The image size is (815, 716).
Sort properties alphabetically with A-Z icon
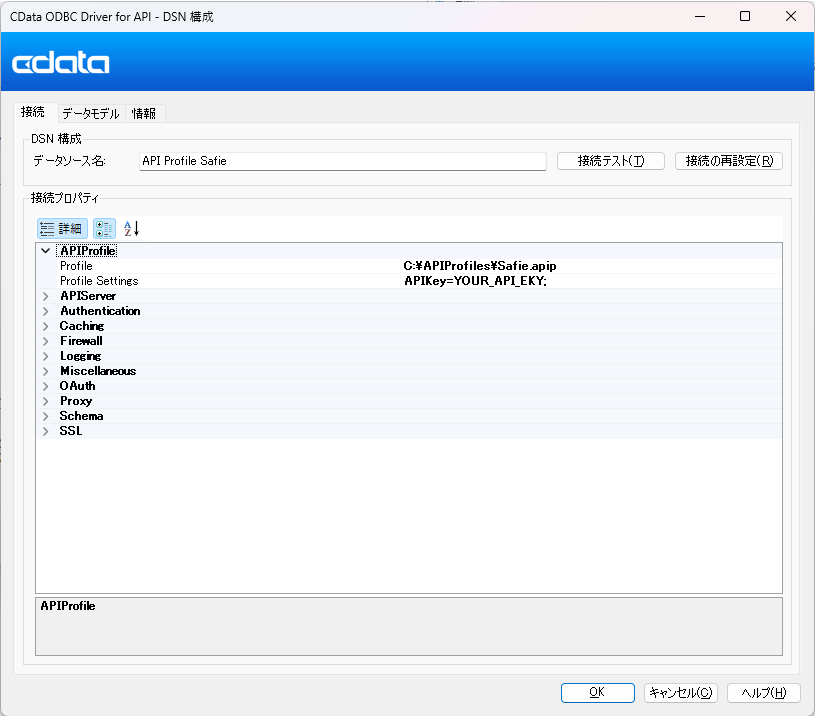point(130,228)
